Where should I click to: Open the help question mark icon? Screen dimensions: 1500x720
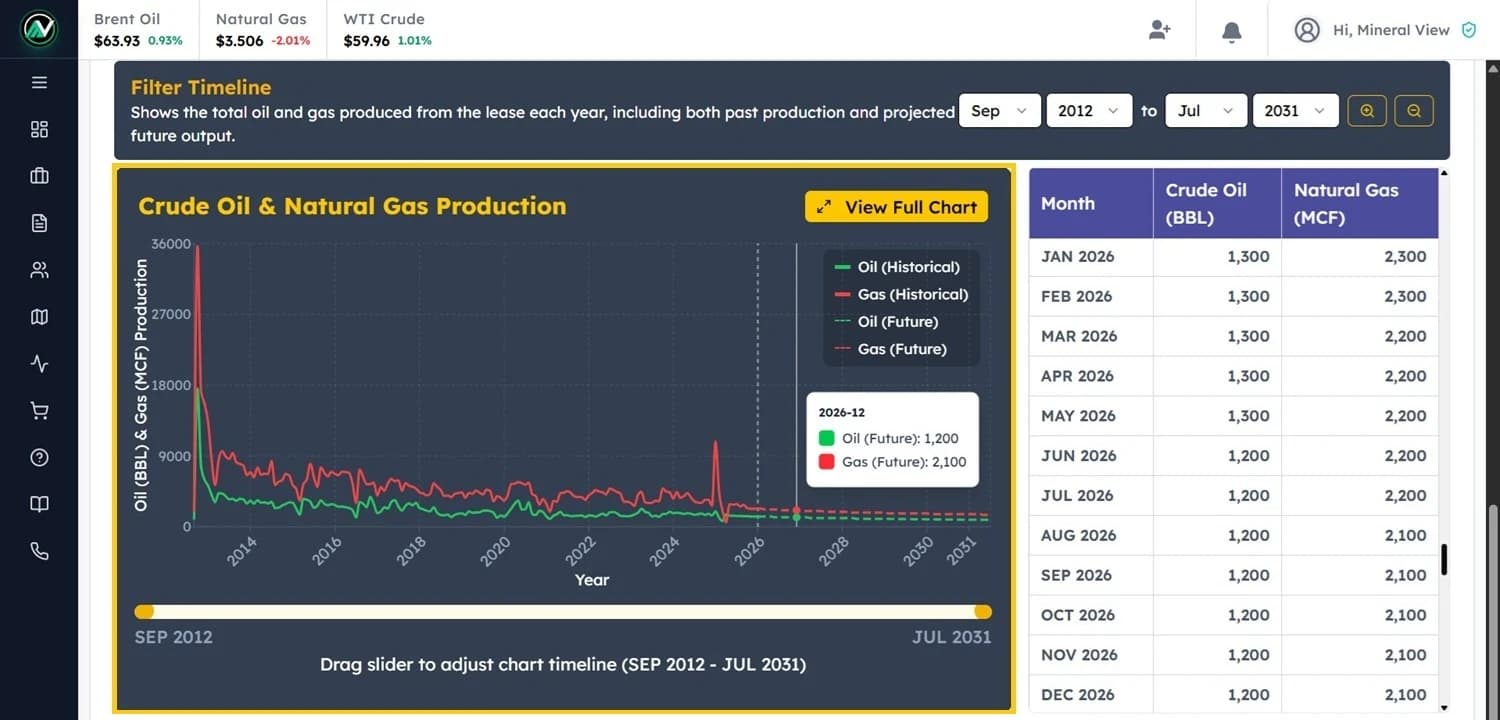[39, 458]
